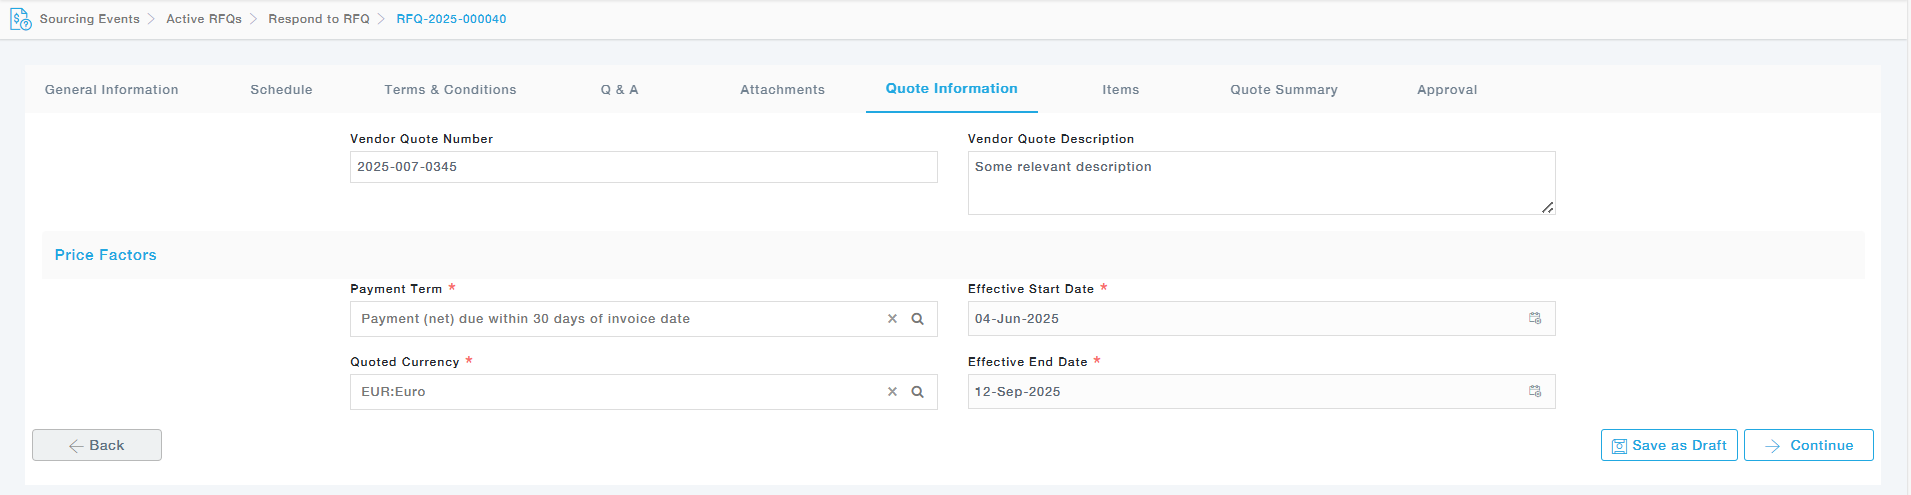
Task: Select the Items tab
Action: coord(1120,90)
